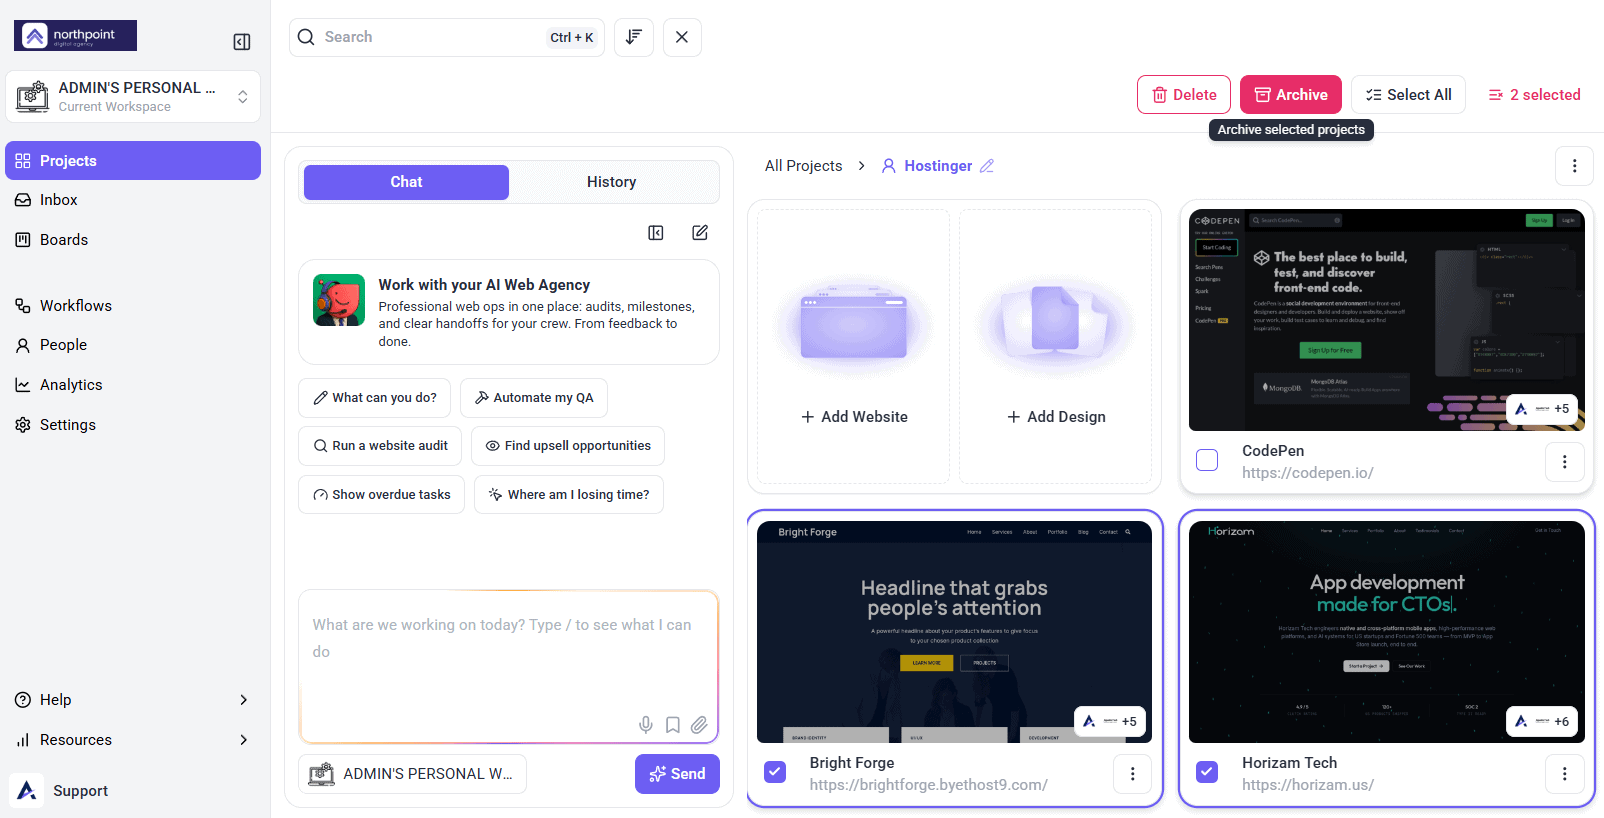The image size is (1604, 818).
Task: Open Support in the sidebar
Action: 80,791
